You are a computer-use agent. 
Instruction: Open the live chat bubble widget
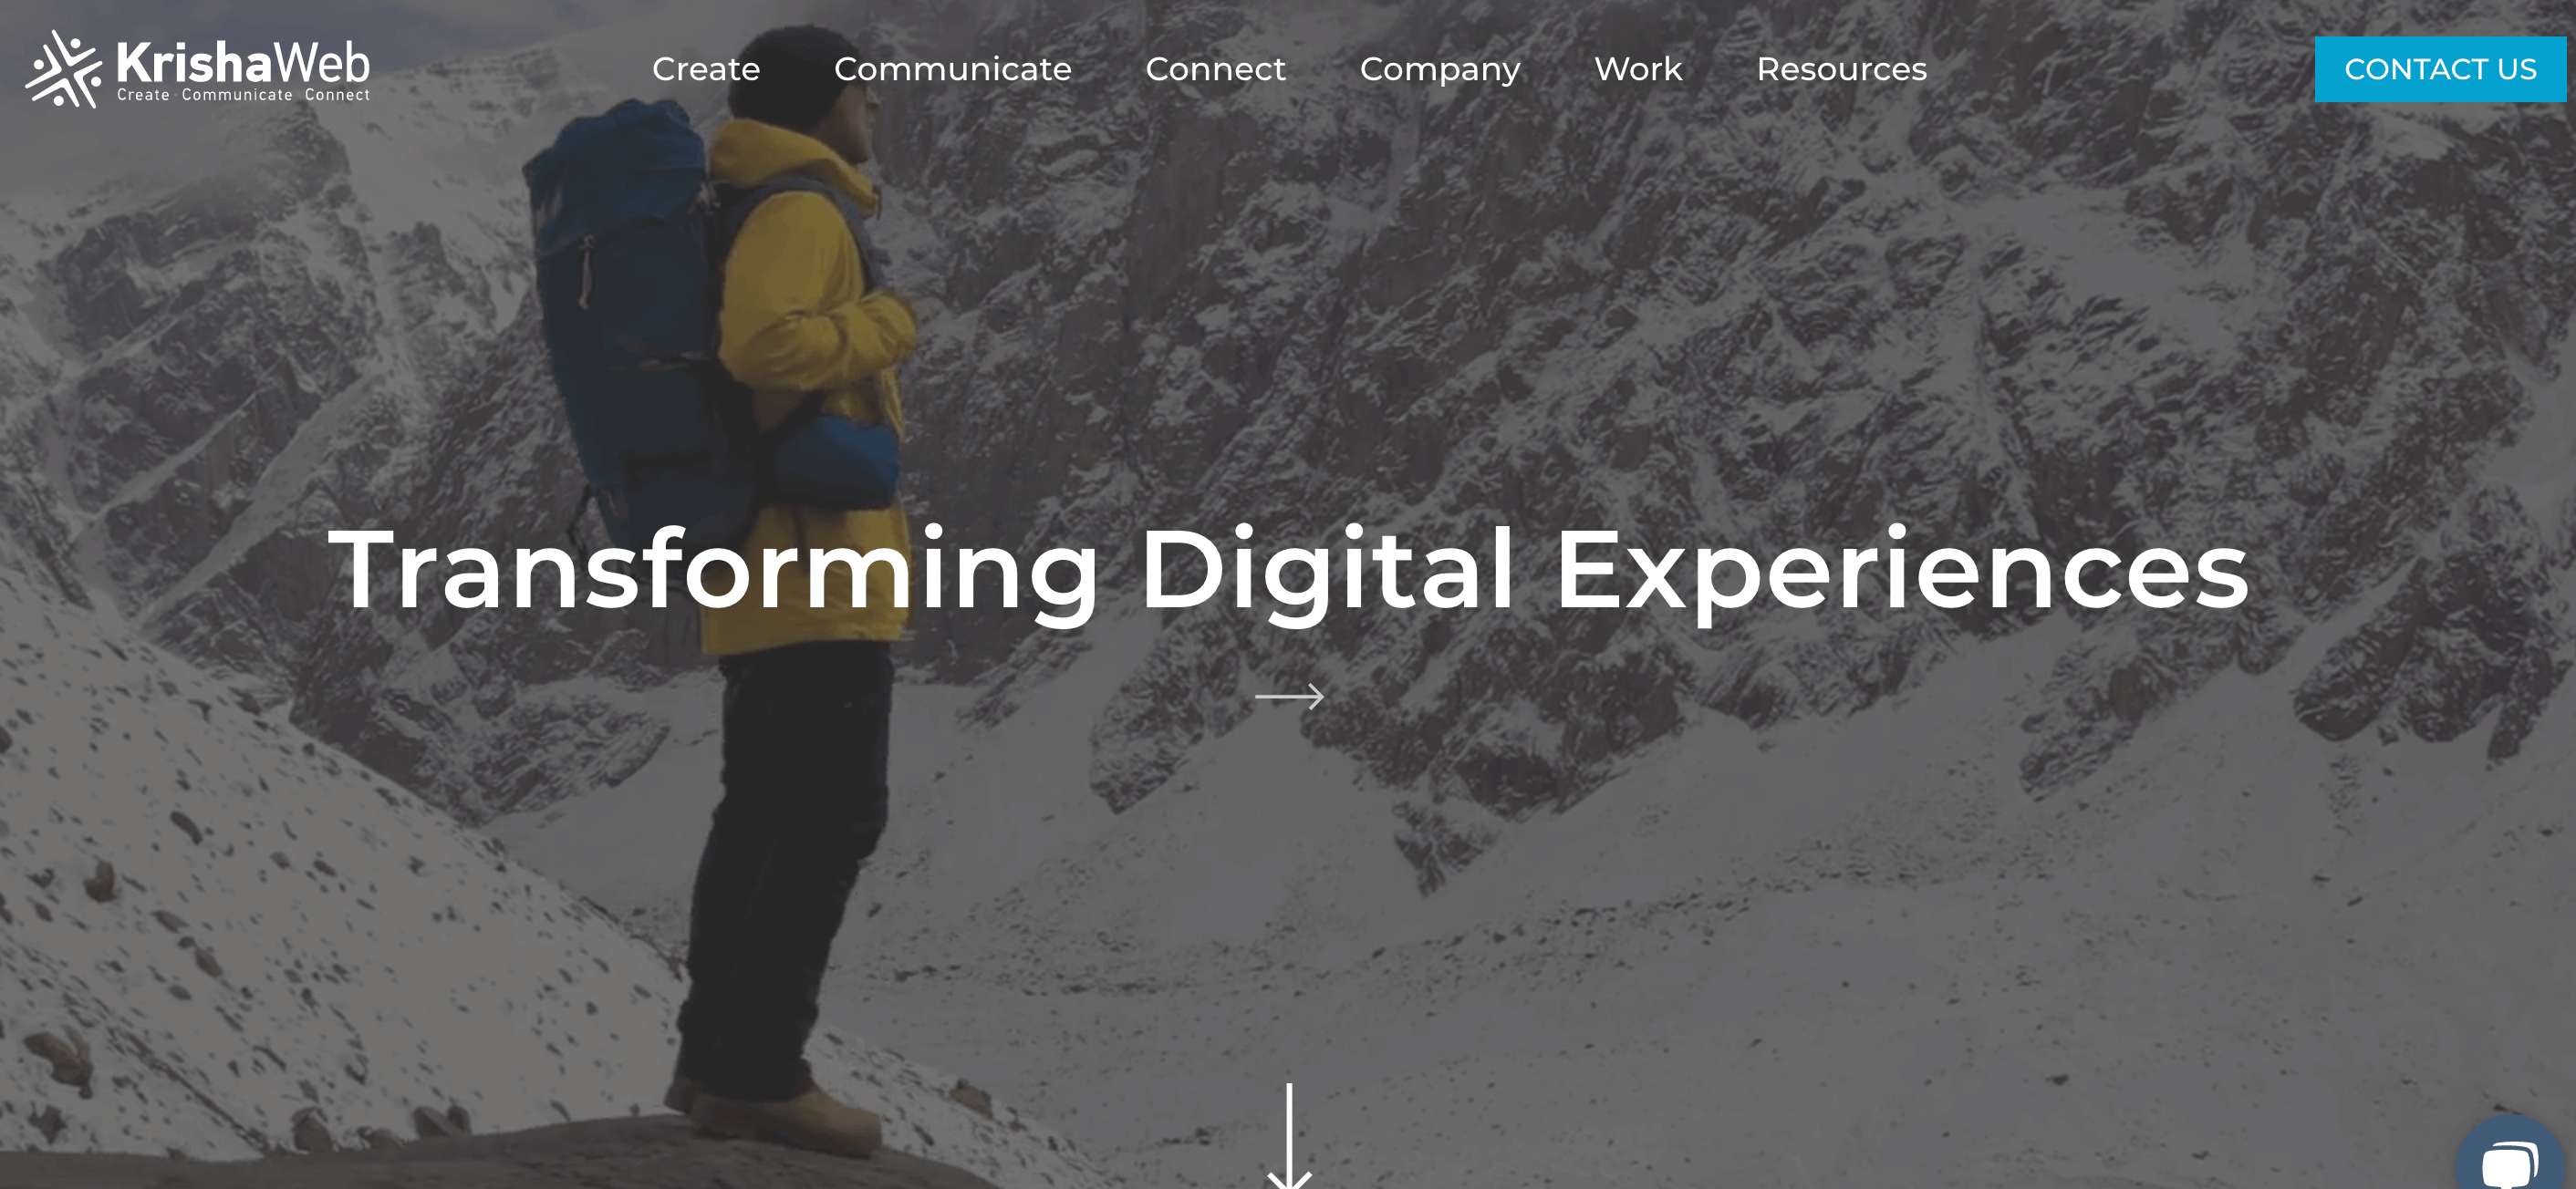[x=2511, y=1155]
